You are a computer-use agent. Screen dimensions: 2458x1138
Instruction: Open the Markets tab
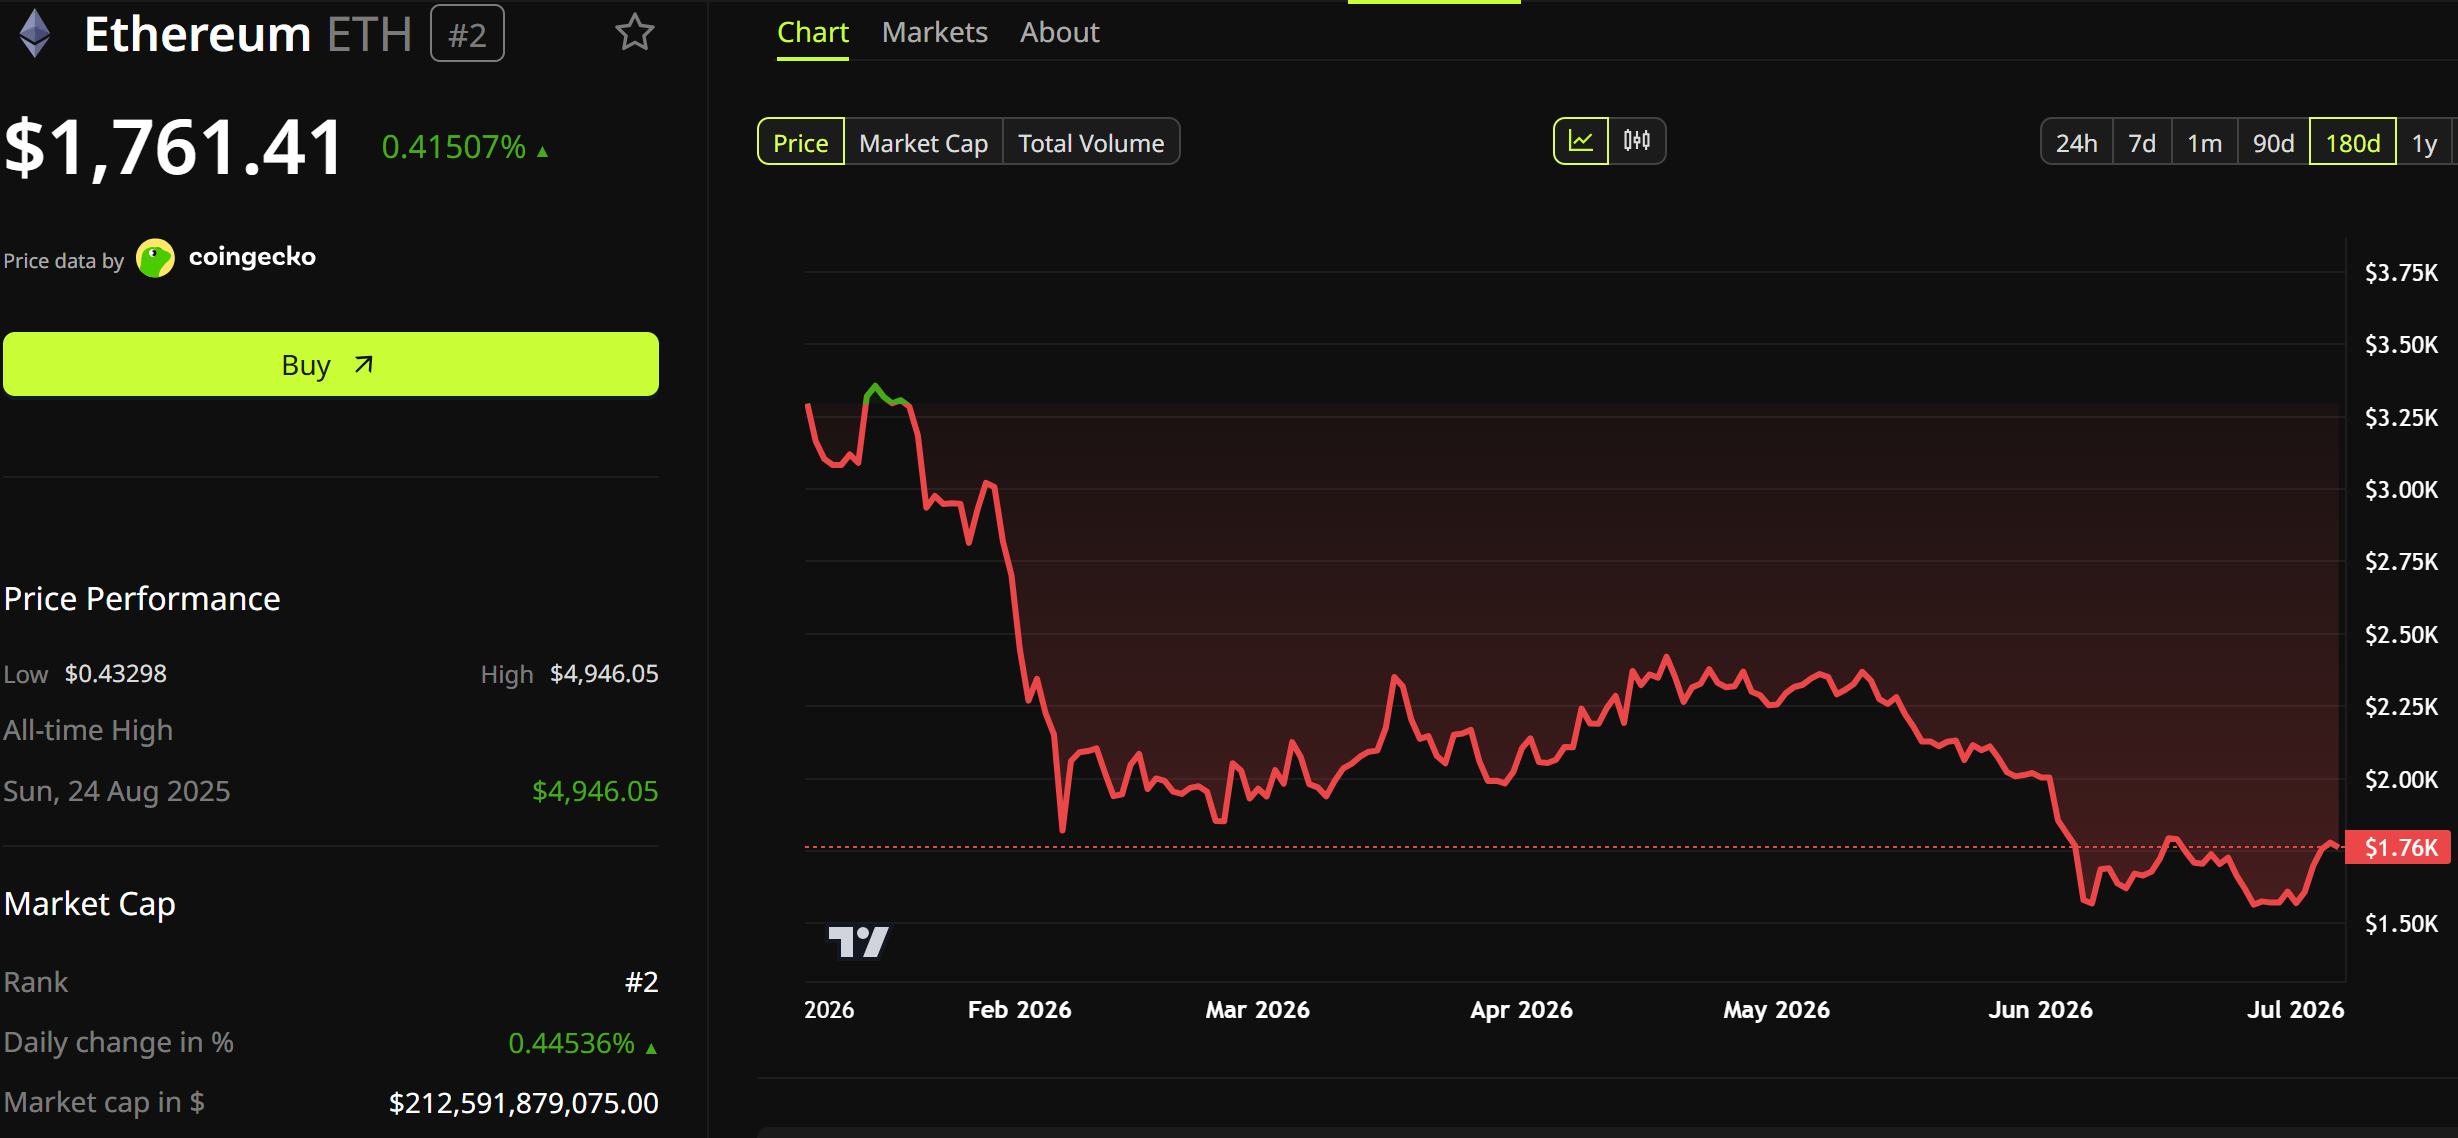tap(934, 33)
